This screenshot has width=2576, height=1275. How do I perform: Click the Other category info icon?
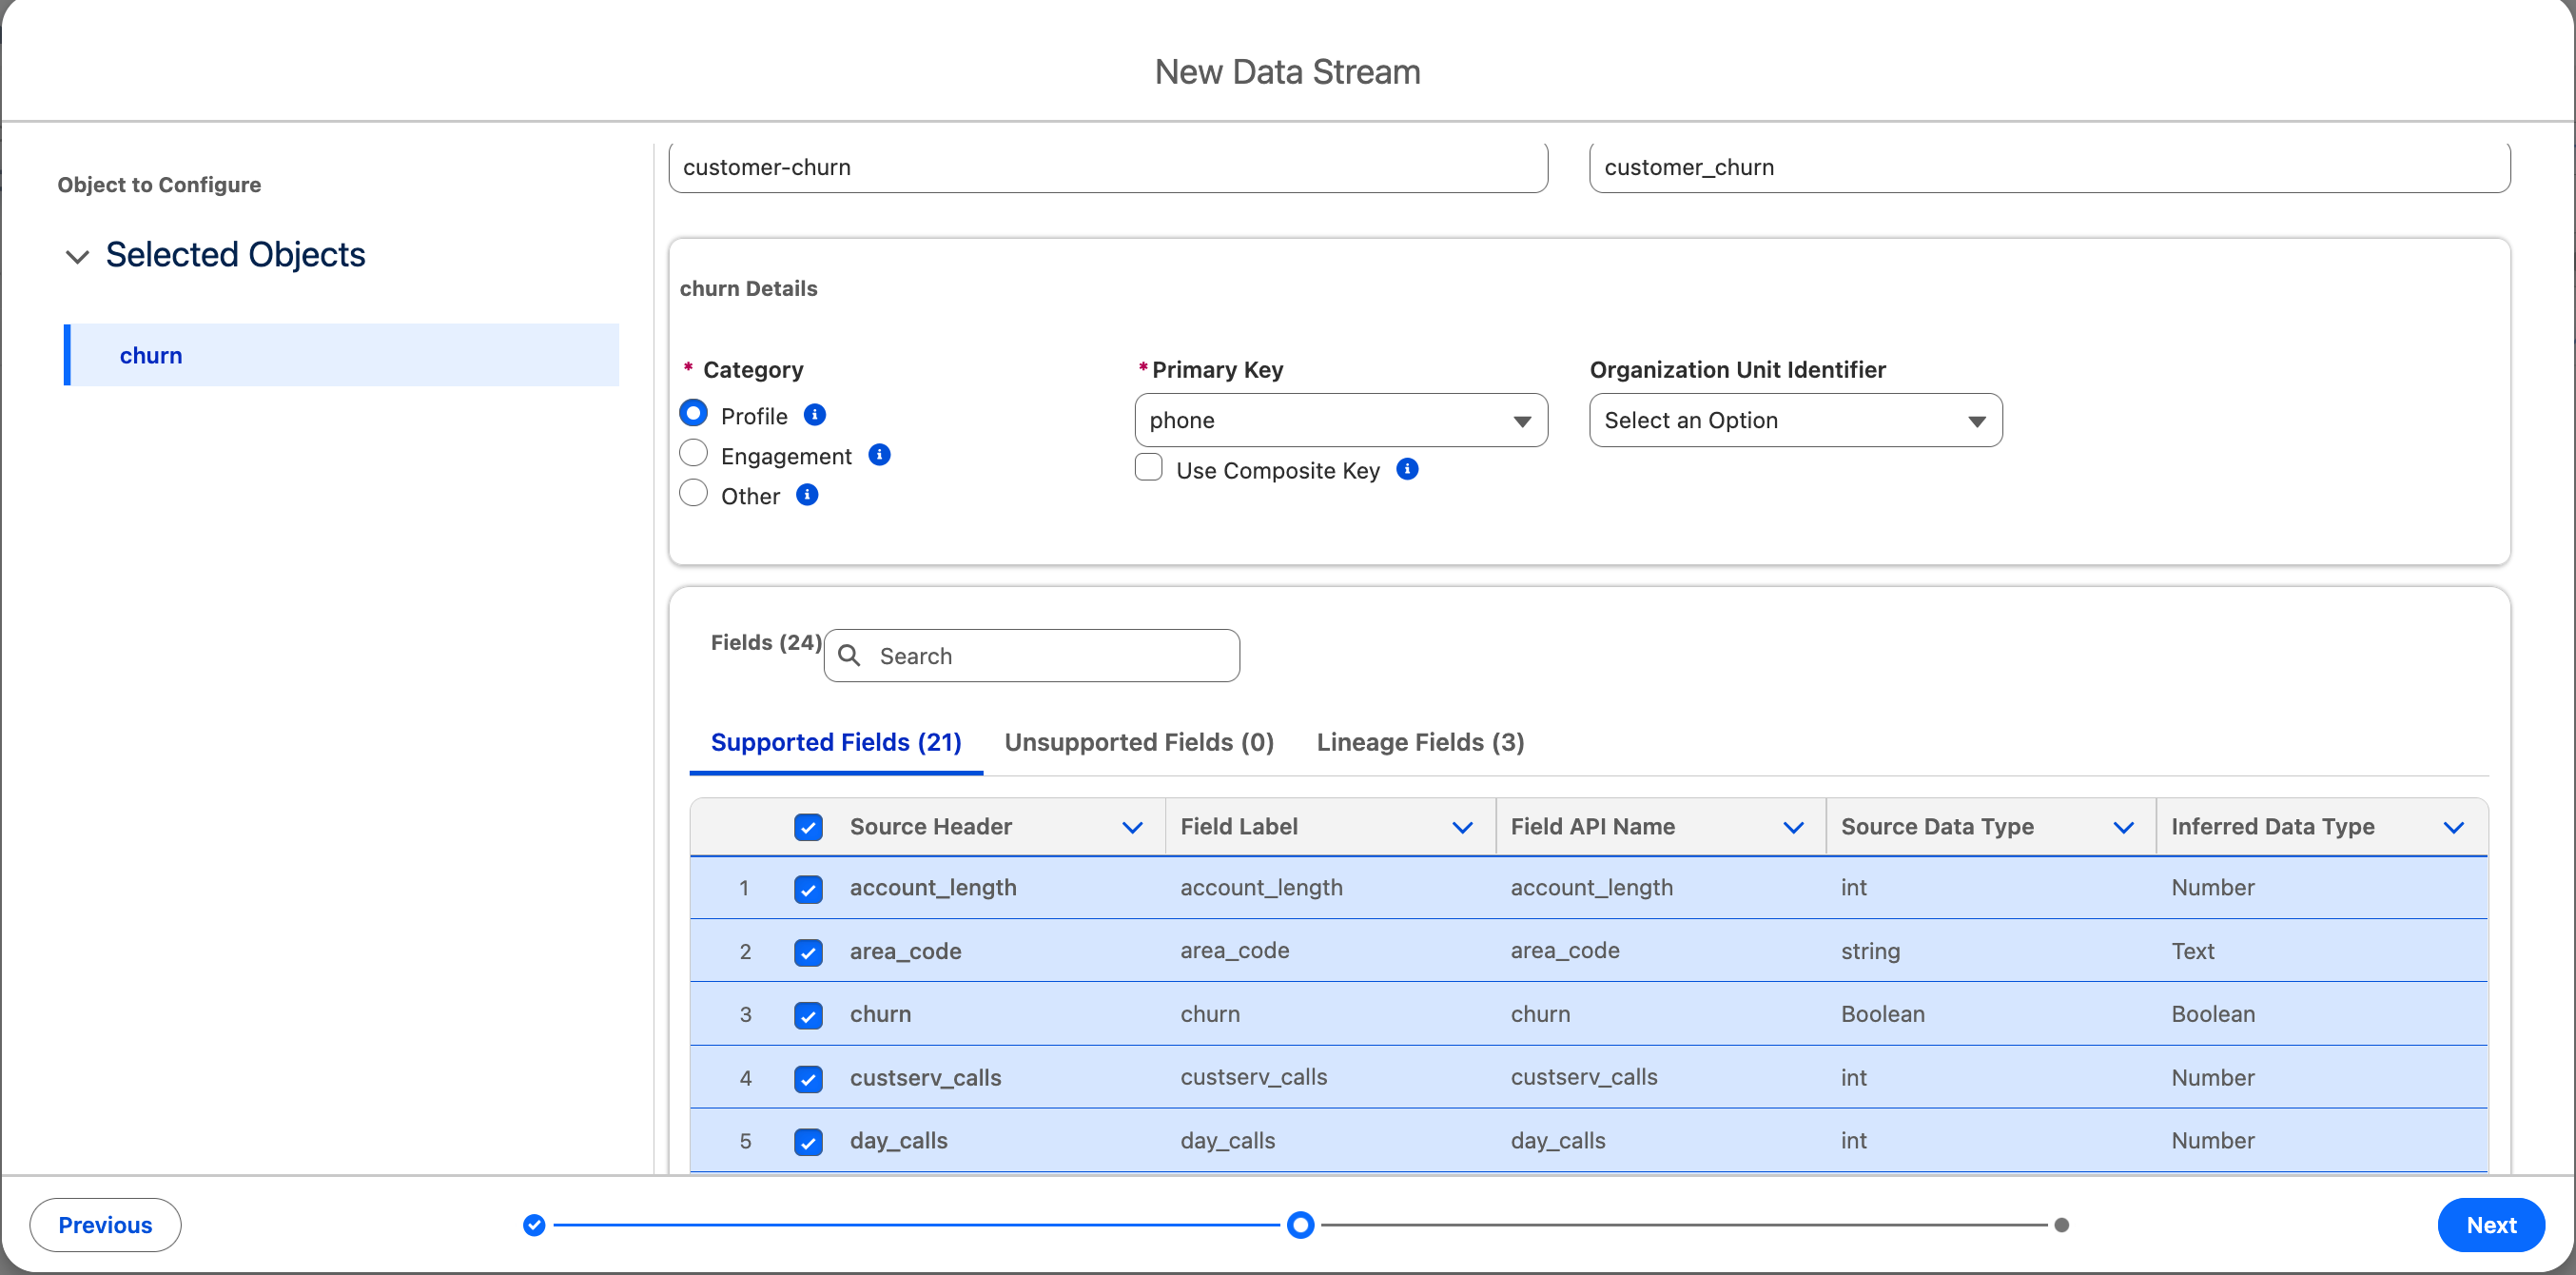pyautogui.click(x=807, y=495)
